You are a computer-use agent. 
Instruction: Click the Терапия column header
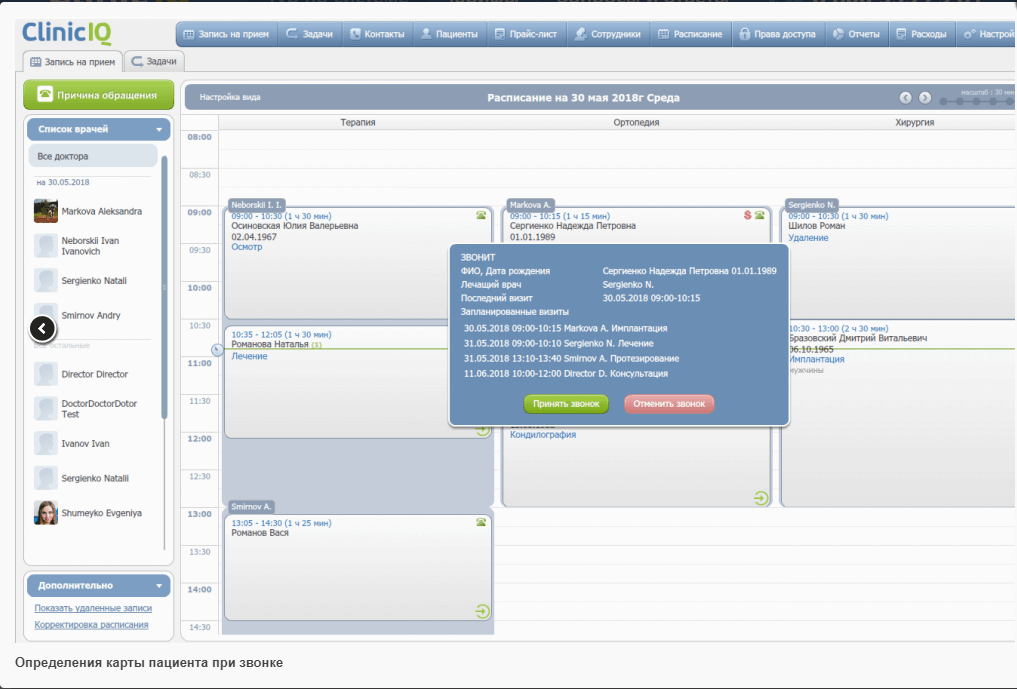point(358,122)
